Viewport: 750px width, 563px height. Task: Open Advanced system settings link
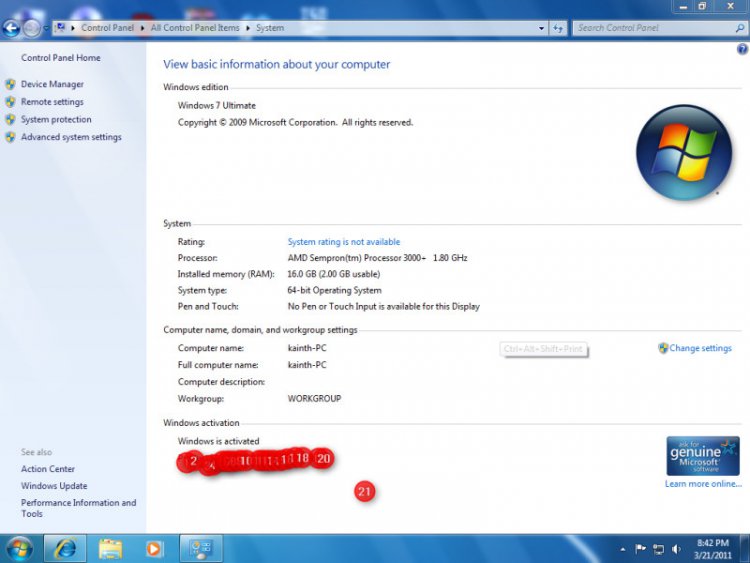click(71, 137)
